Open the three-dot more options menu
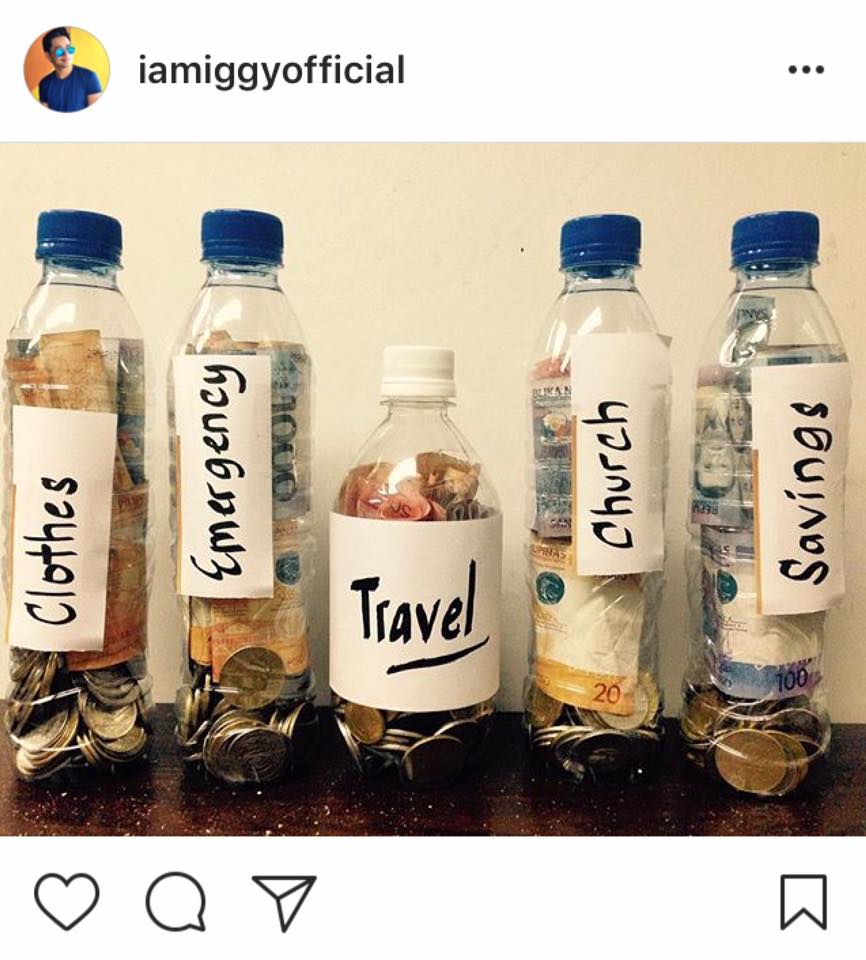The width and height of the screenshot is (866, 960). point(806,70)
